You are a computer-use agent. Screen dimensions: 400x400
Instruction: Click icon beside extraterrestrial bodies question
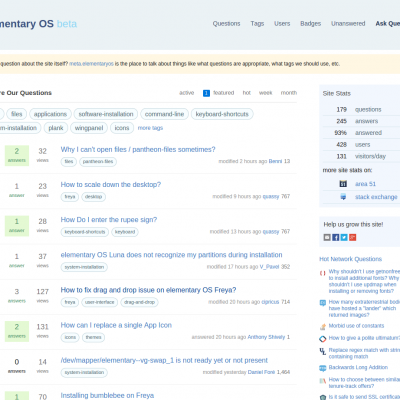click(322, 303)
